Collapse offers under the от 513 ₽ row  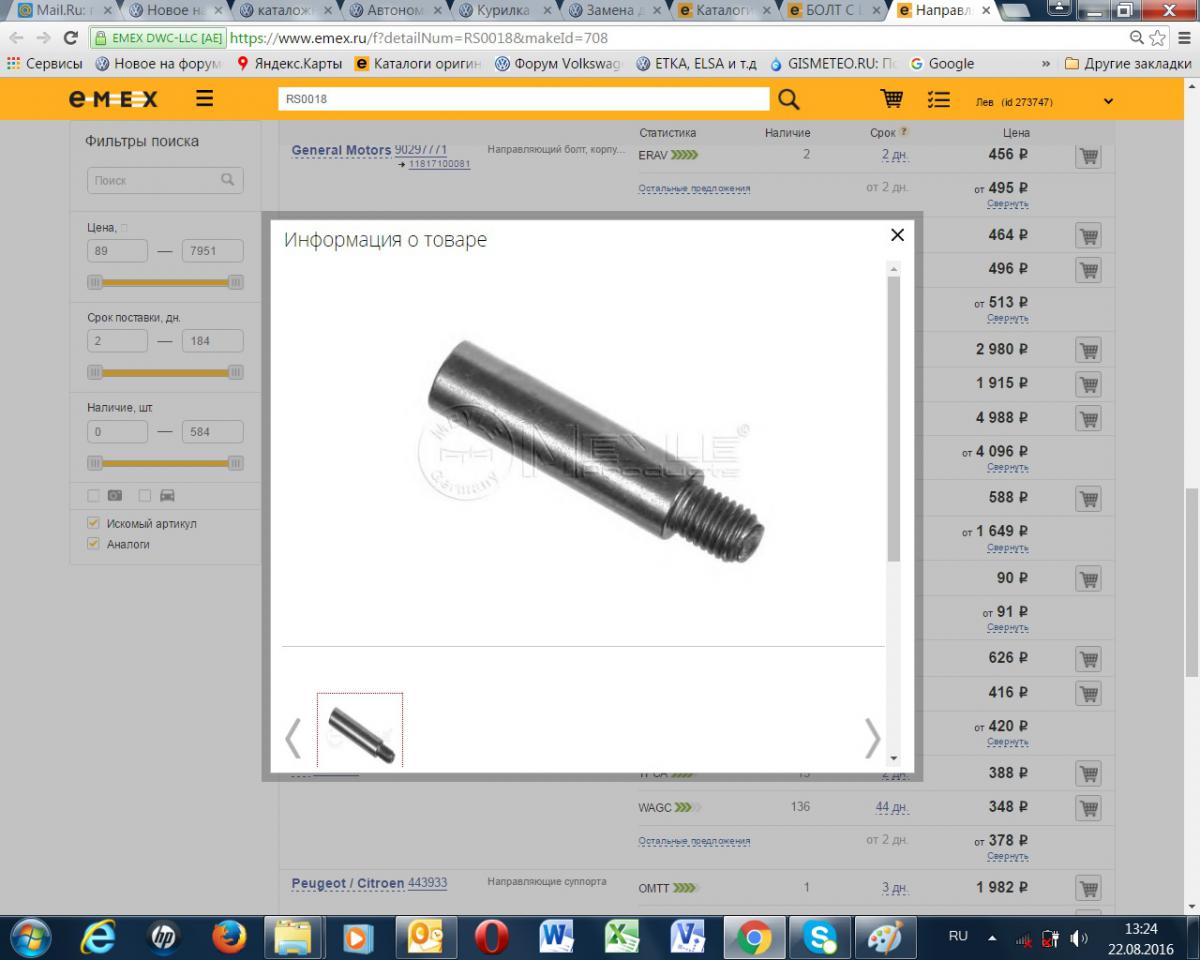click(x=1007, y=318)
